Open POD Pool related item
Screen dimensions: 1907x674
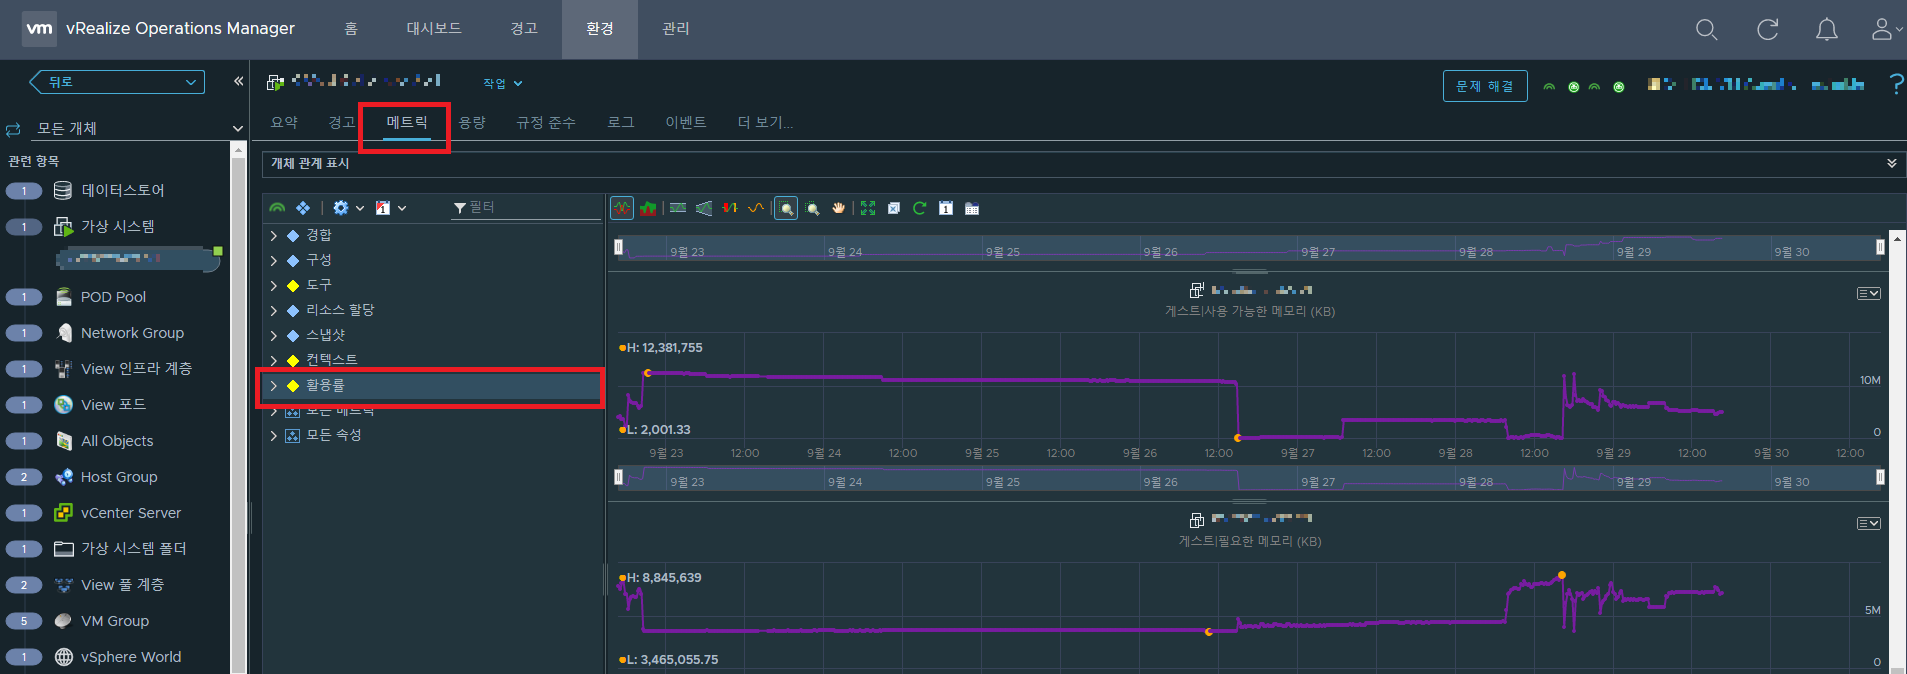point(115,297)
